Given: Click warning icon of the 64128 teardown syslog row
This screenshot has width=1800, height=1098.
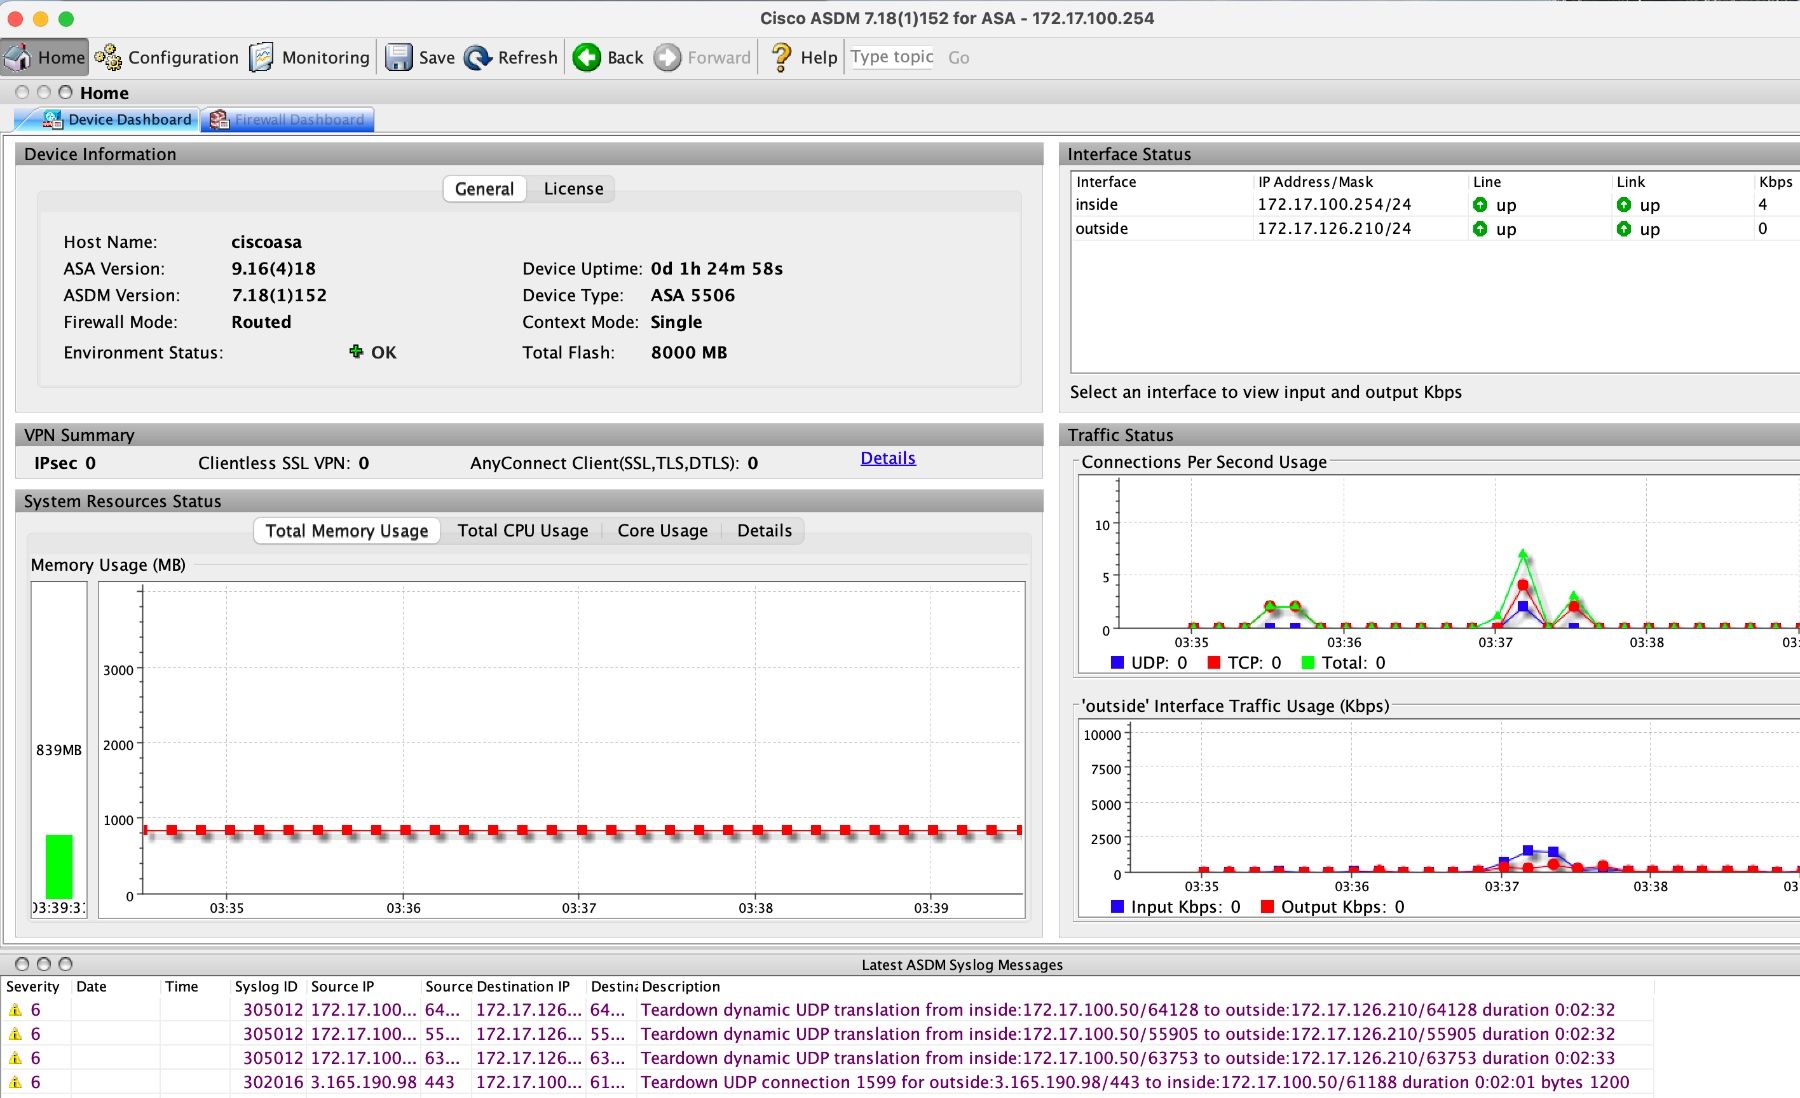Looking at the screenshot, I should [x=15, y=1010].
